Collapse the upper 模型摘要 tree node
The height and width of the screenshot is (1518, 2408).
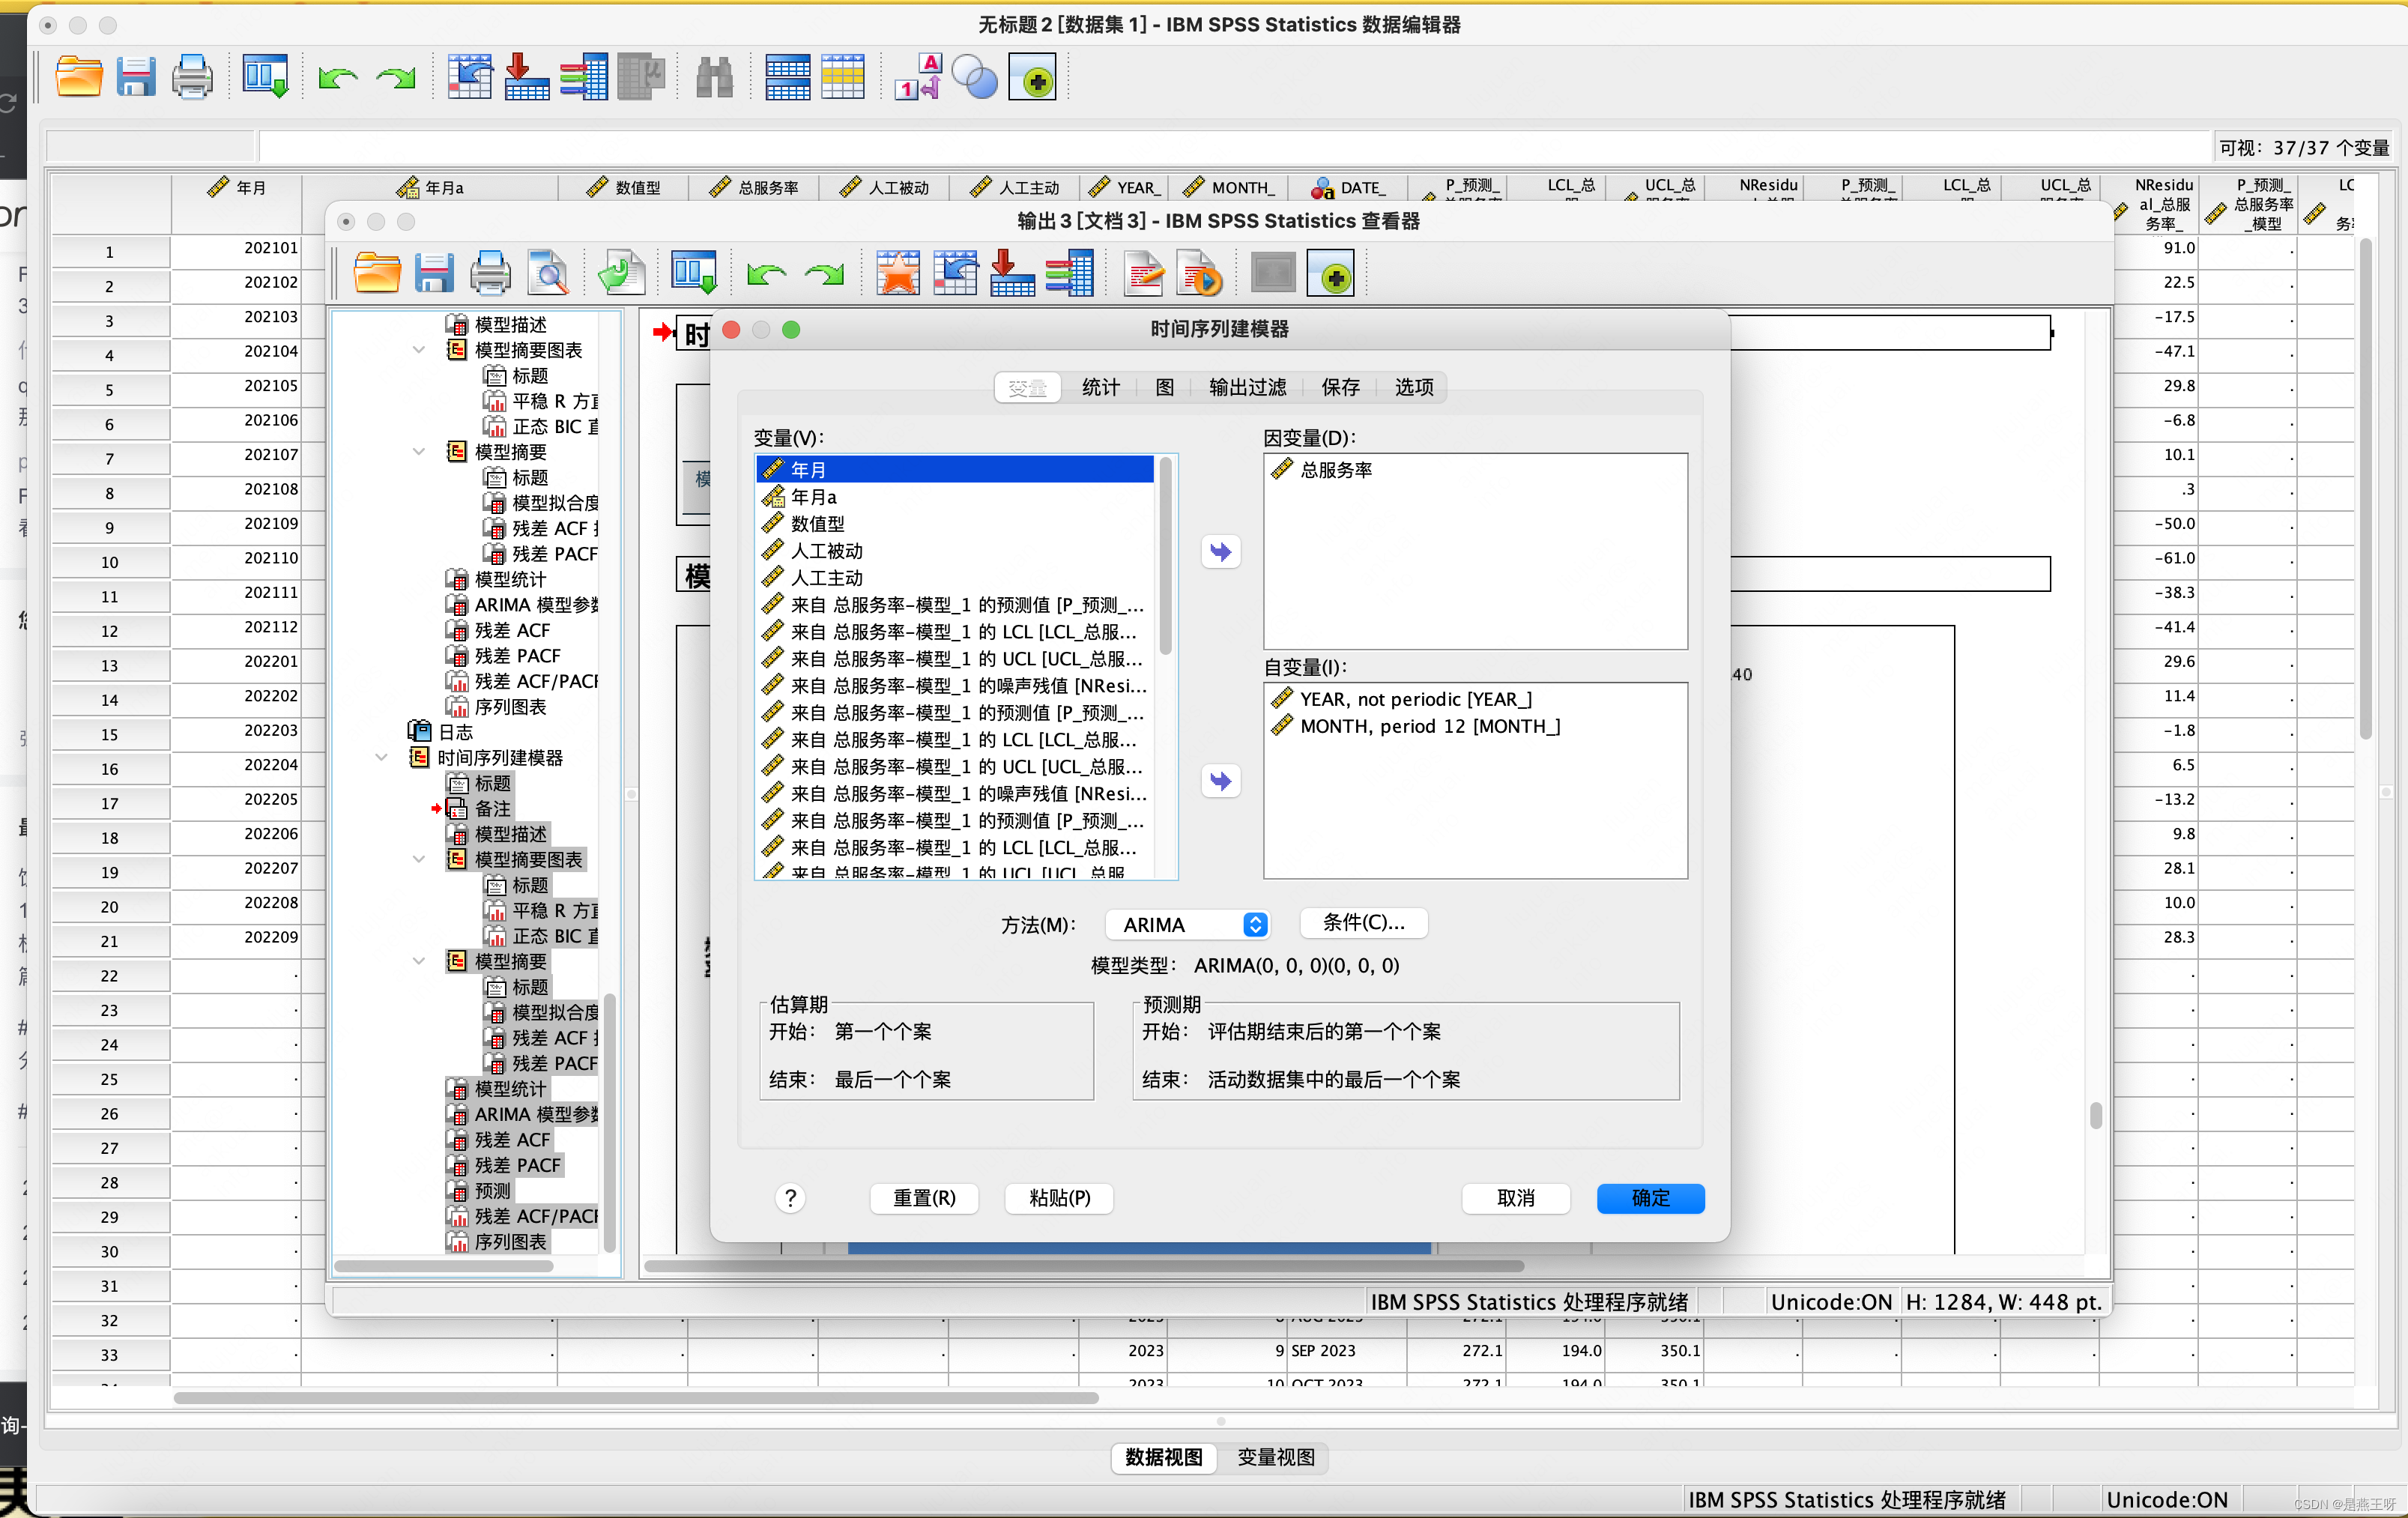pyautogui.click(x=419, y=452)
